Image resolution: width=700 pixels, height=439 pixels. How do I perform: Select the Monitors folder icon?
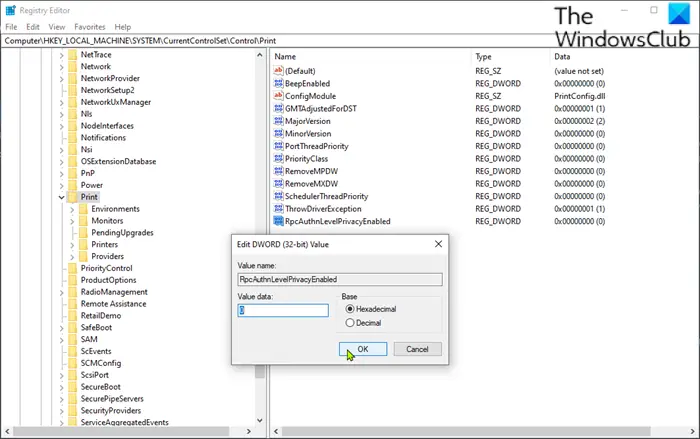(82, 220)
